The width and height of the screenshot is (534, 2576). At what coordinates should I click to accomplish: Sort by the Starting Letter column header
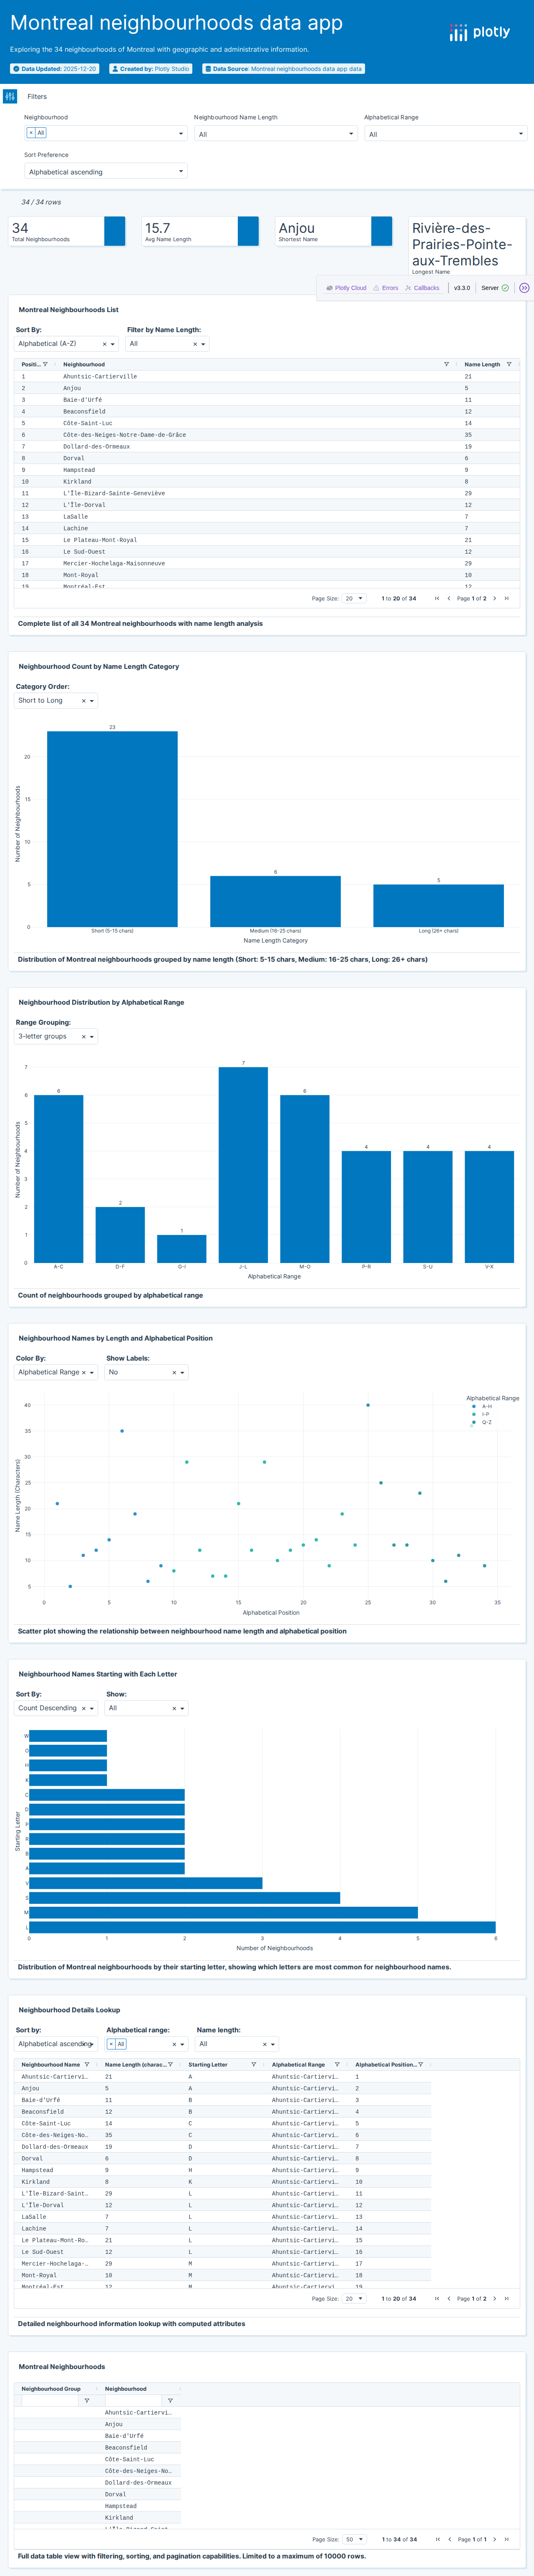point(208,2064)
